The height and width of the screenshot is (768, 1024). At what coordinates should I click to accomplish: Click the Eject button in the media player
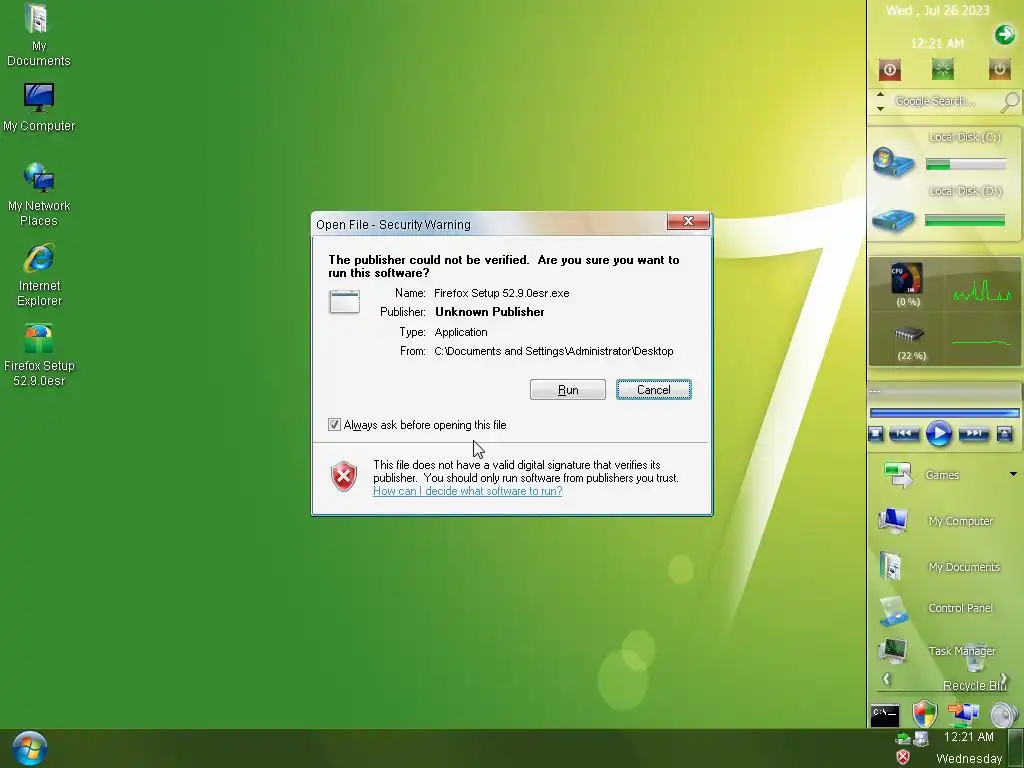pyautogui.click(x=1004, y=434)
